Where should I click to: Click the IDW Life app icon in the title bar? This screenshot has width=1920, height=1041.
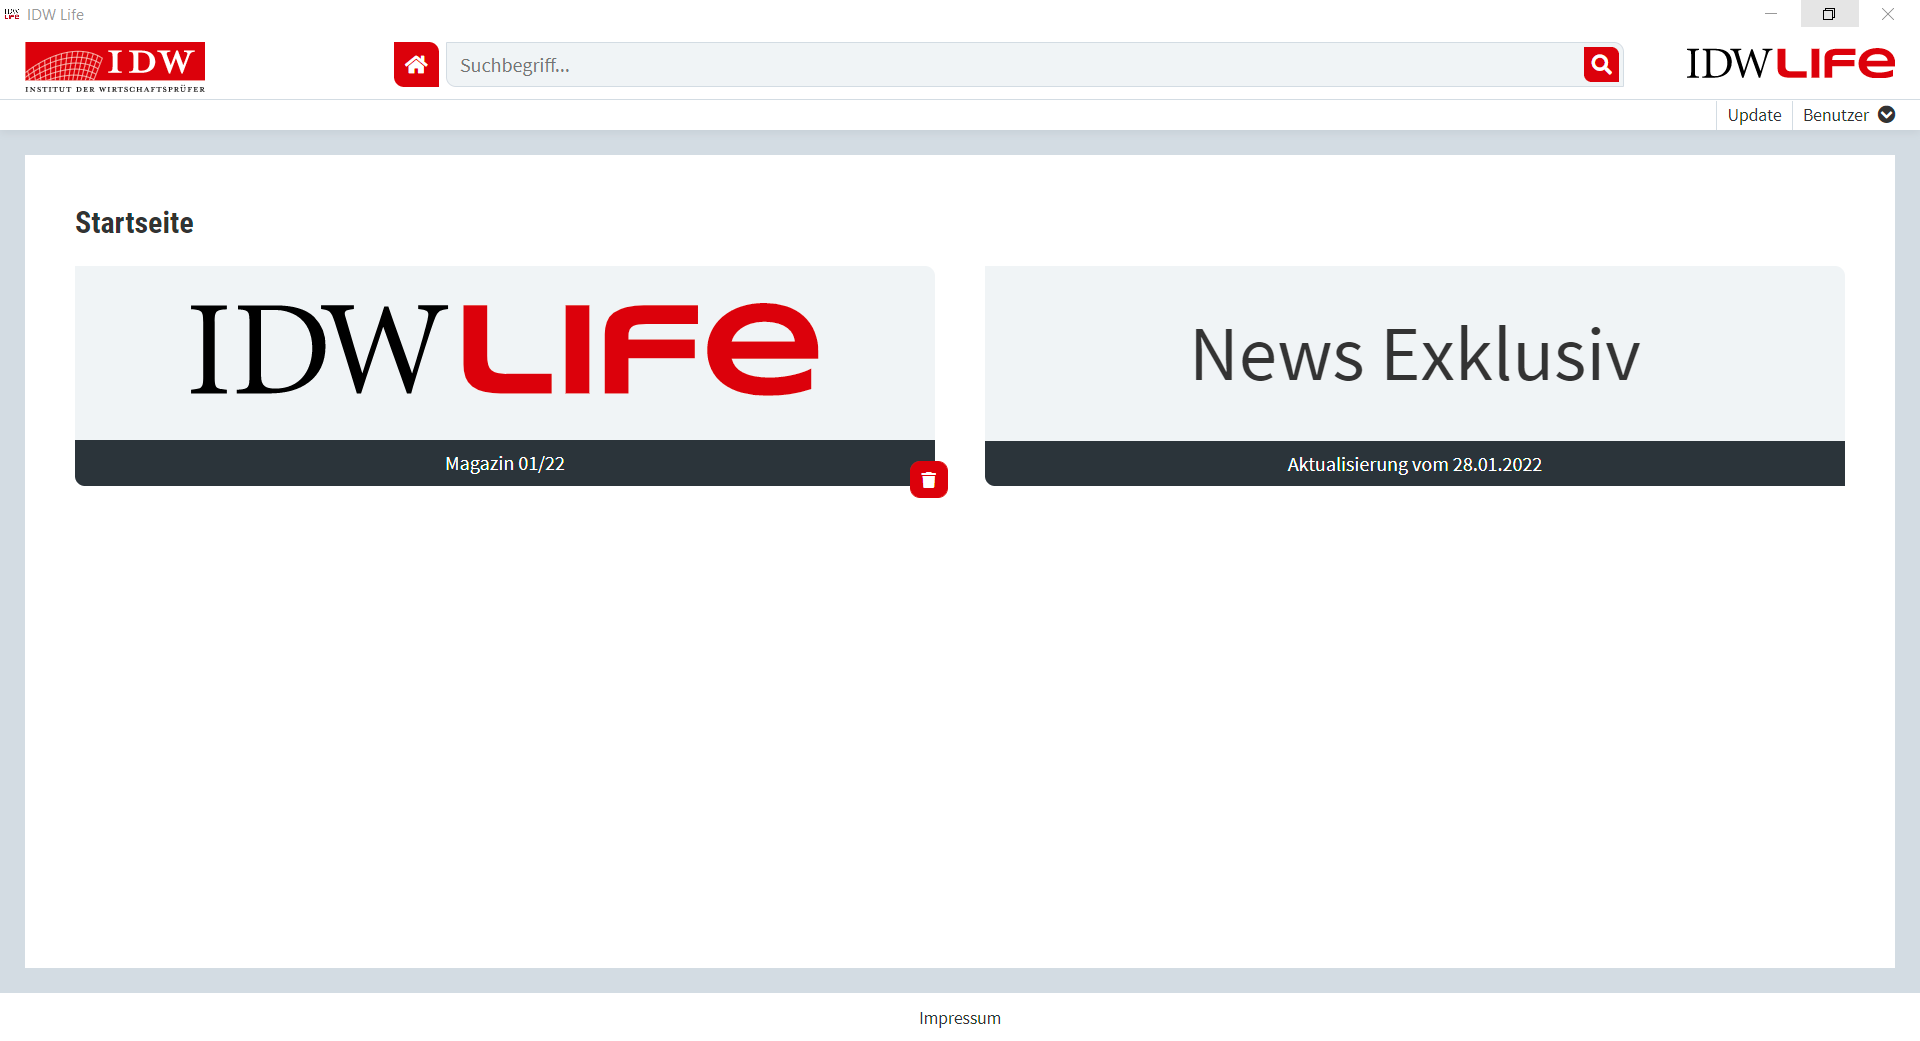tap(12, 14)
